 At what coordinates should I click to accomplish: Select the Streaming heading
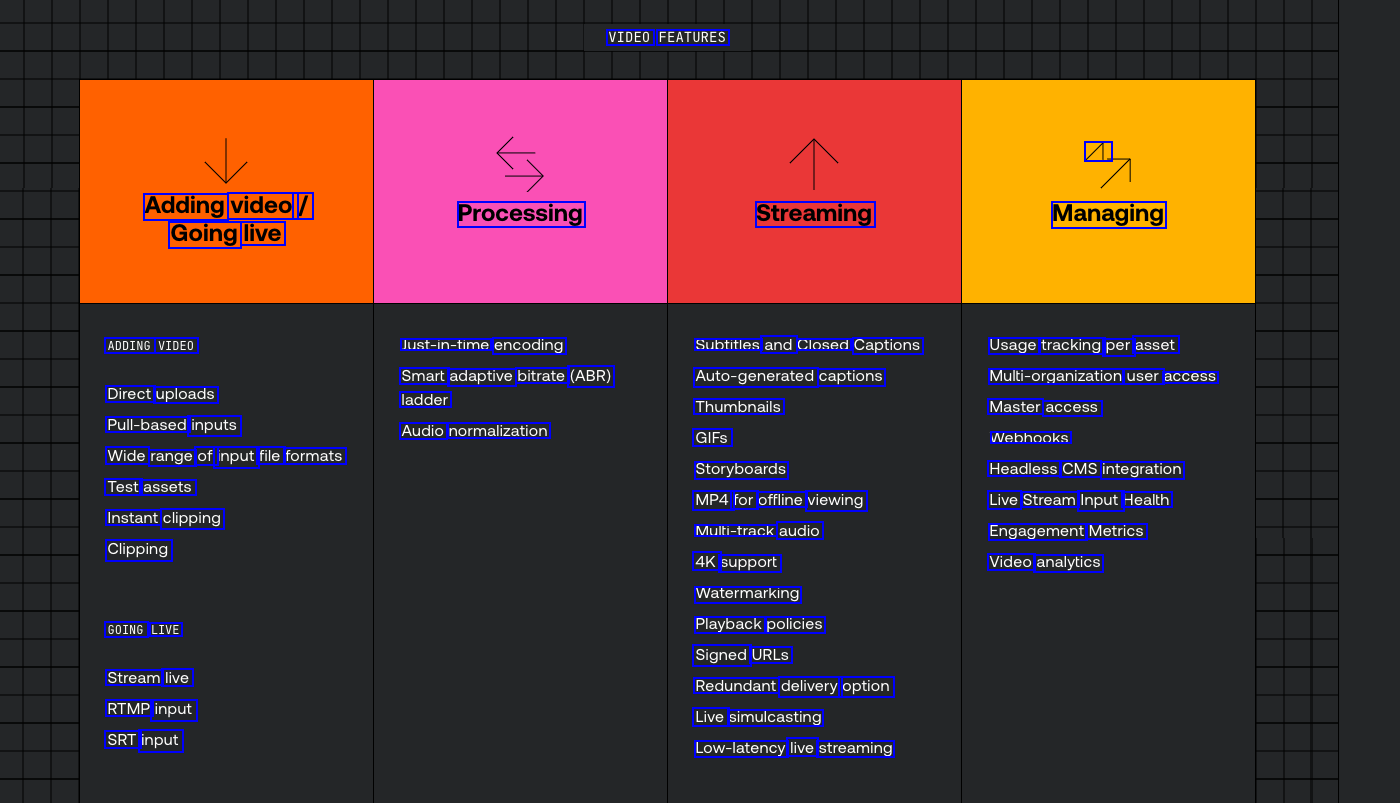coord(815,214)
